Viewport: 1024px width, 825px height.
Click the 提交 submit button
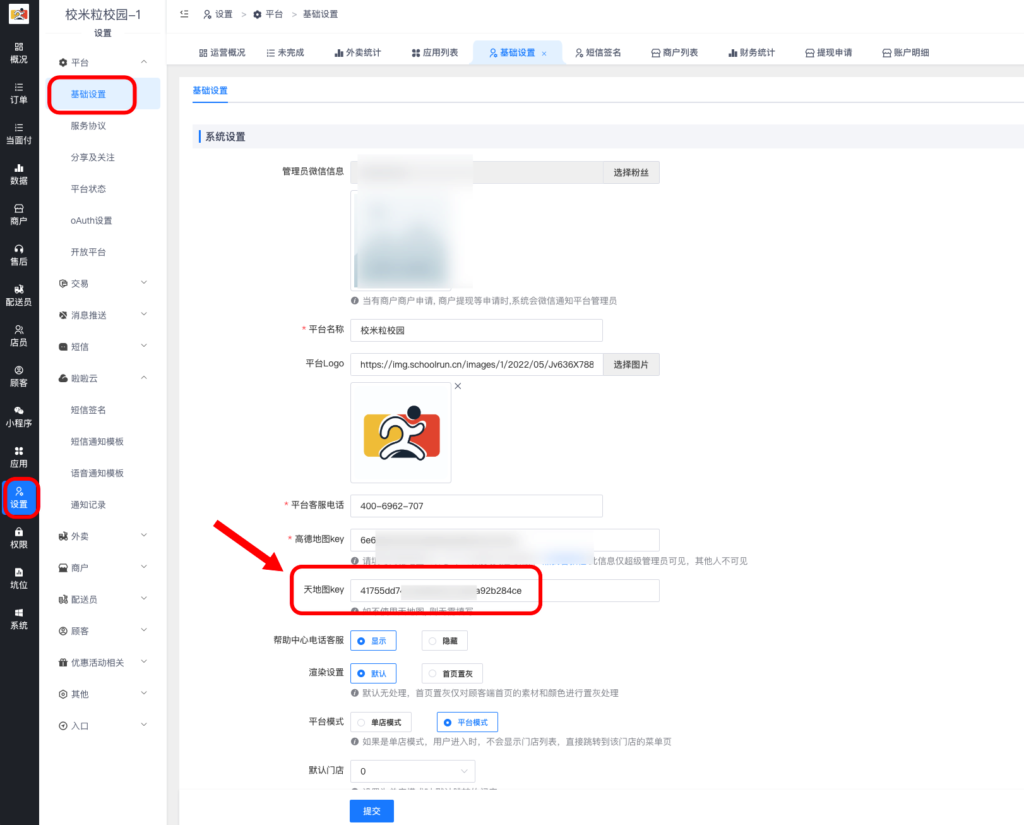tap(371, 810)
